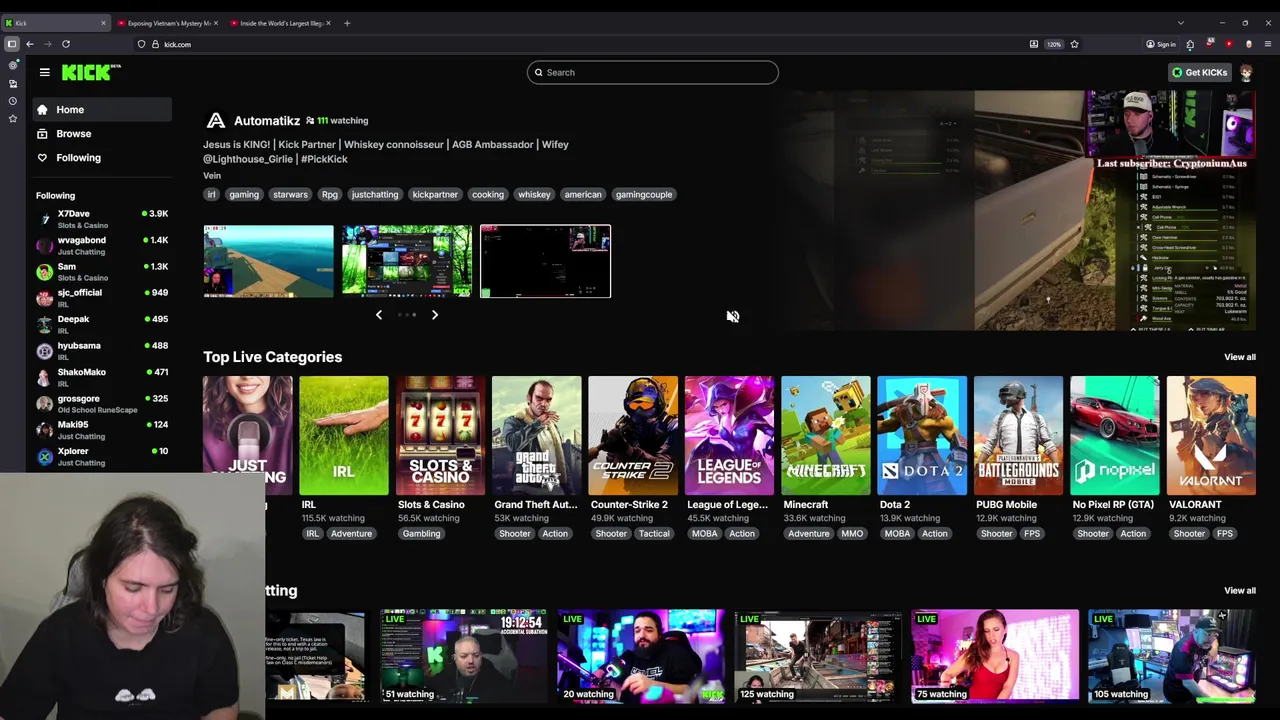The image size is (1280, 720).
Task: List all tabs dropdown arrow
Action: [1181, 23]
